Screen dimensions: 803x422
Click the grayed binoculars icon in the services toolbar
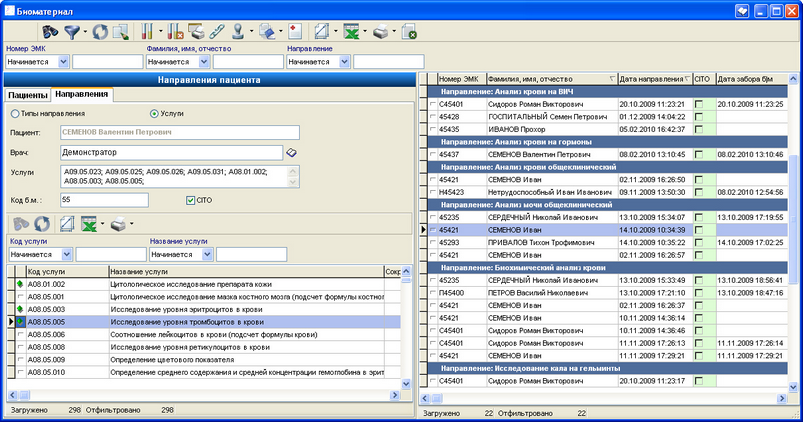(x=21, y=224)
